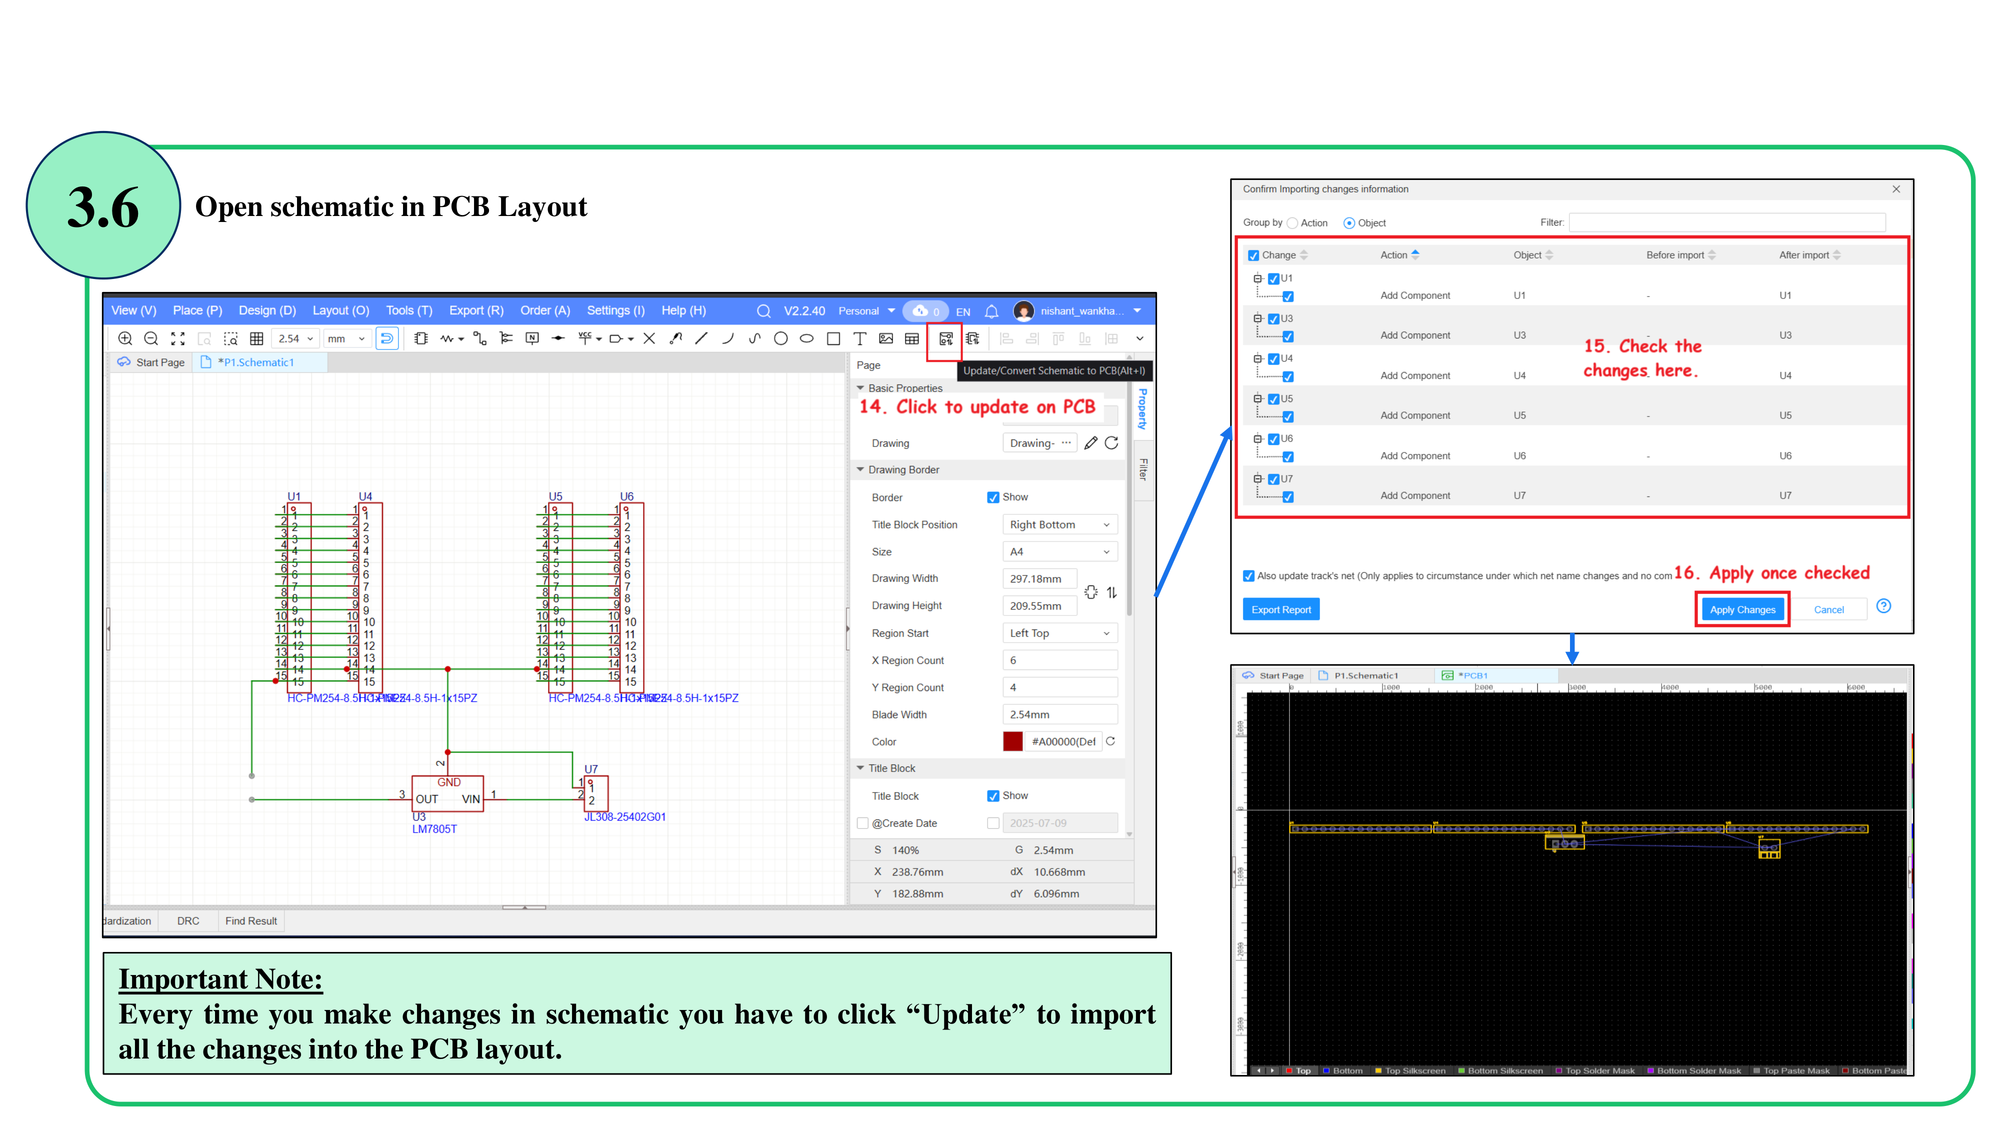Open the Size A4 dropdown

[1059, 552]
